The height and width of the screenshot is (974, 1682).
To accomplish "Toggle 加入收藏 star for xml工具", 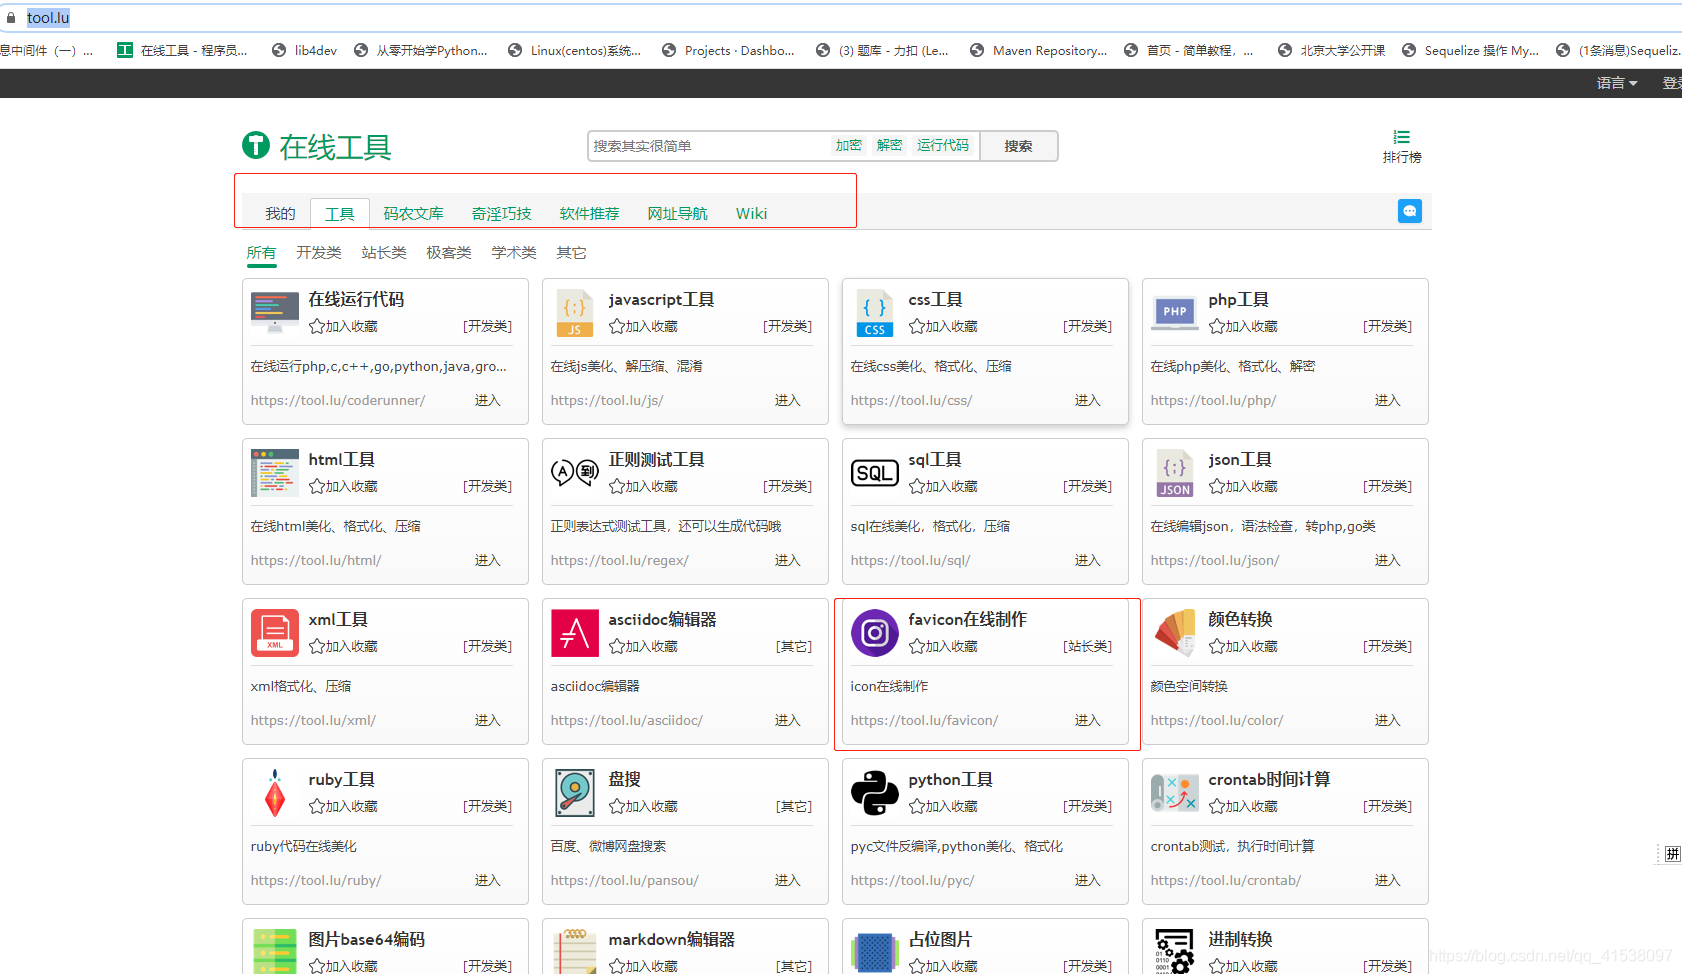I will pyautogui.click(x=317, y=647).
